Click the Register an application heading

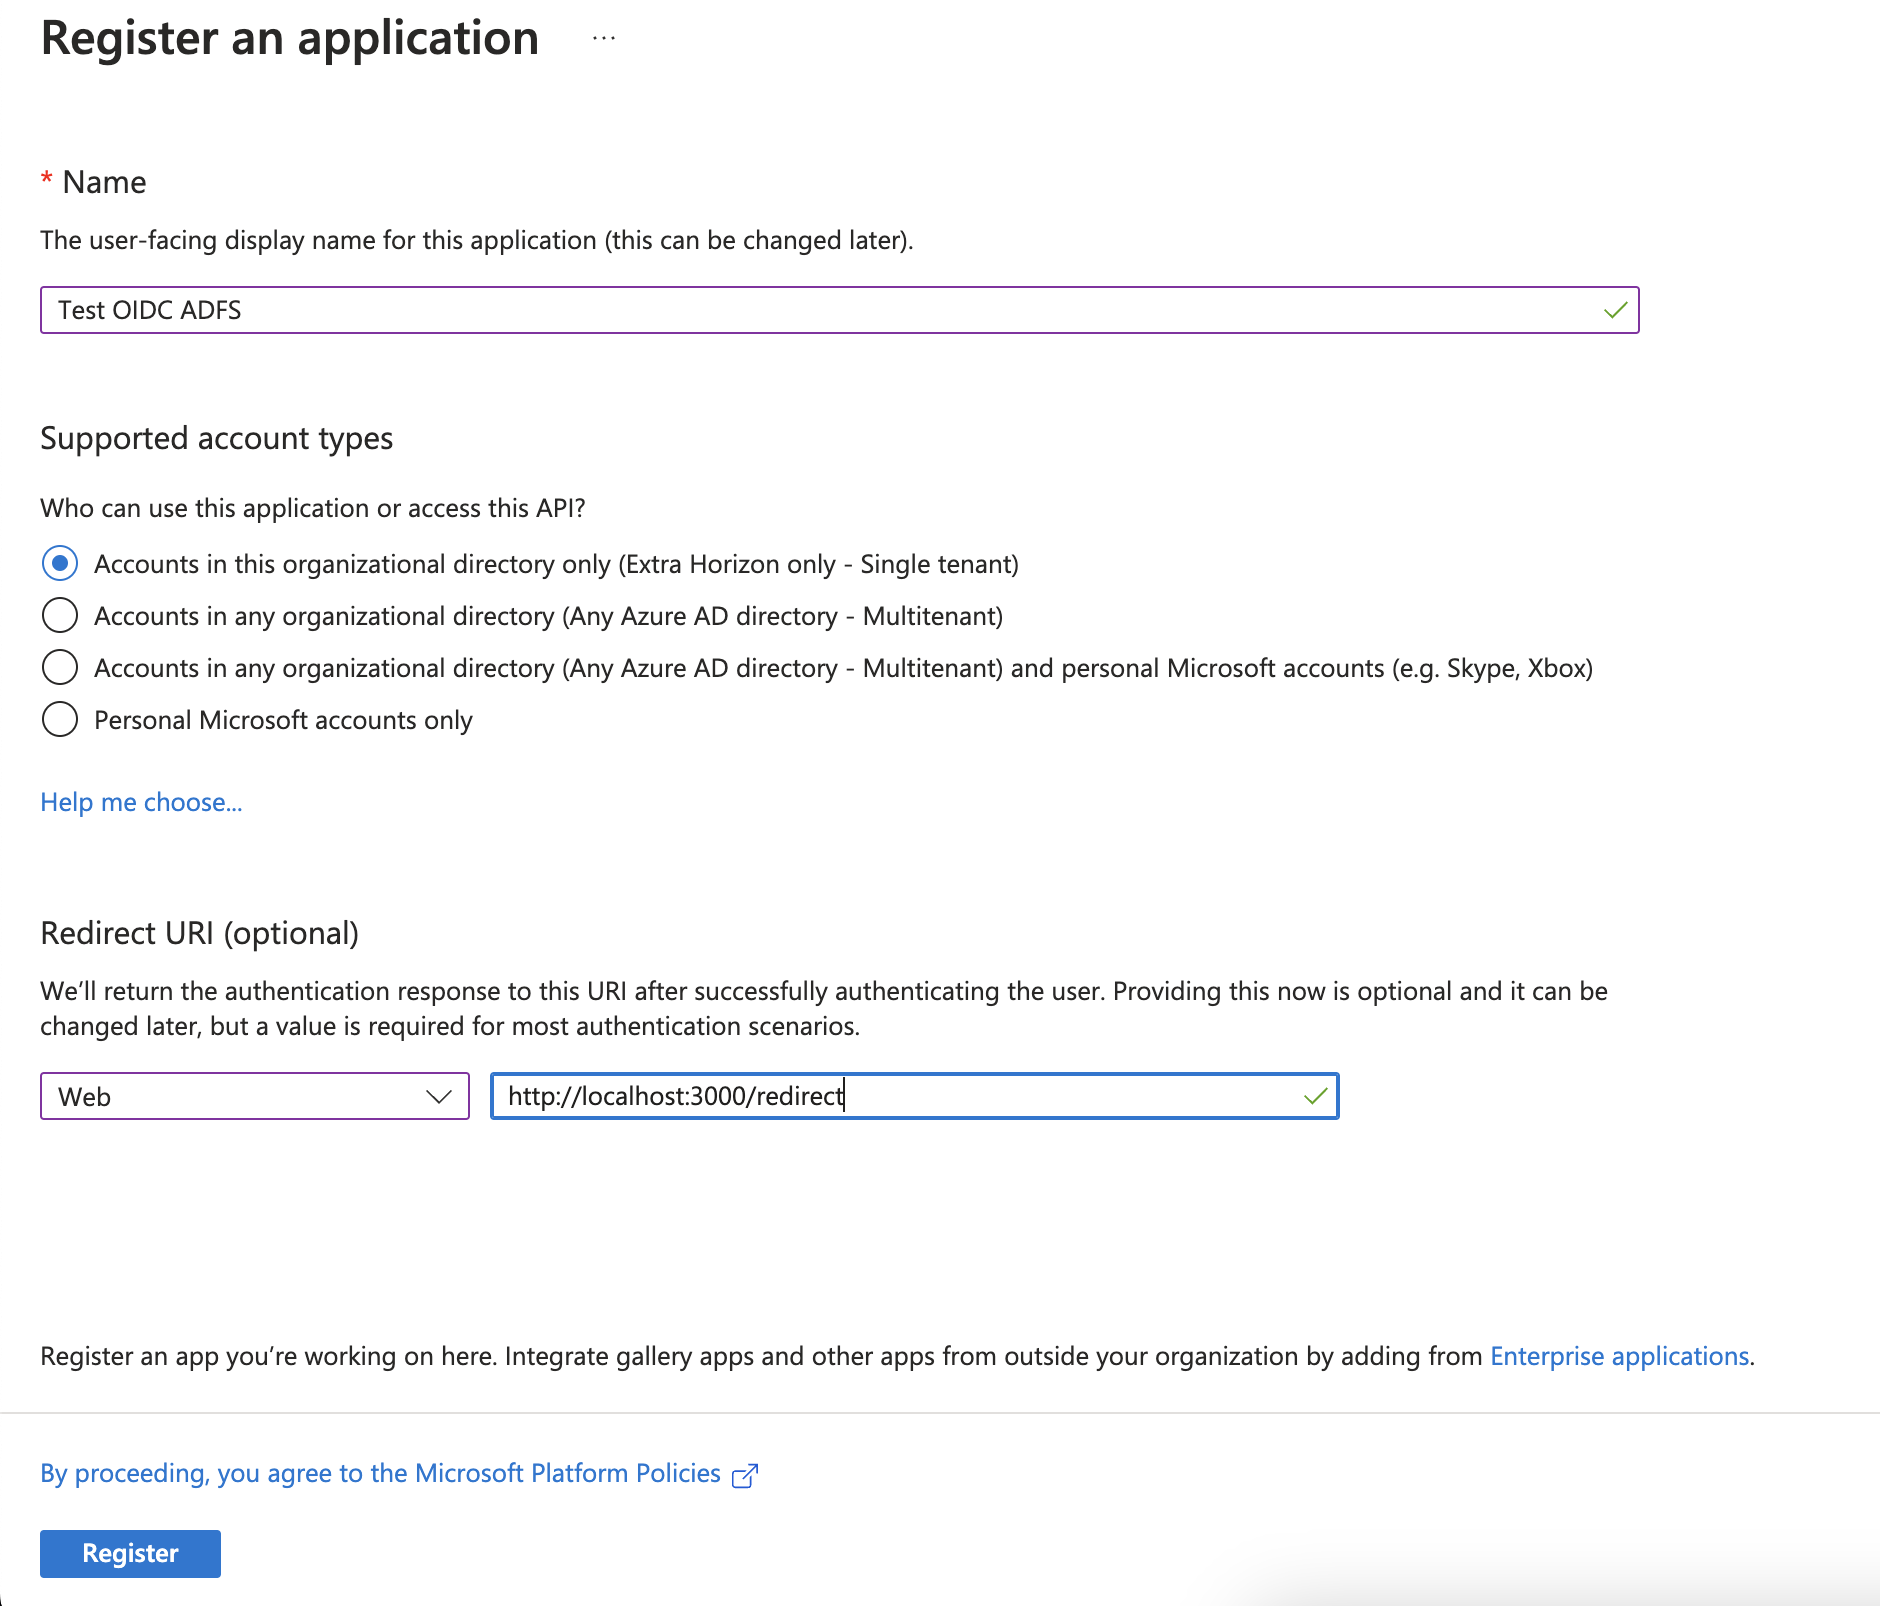[290, 38]
